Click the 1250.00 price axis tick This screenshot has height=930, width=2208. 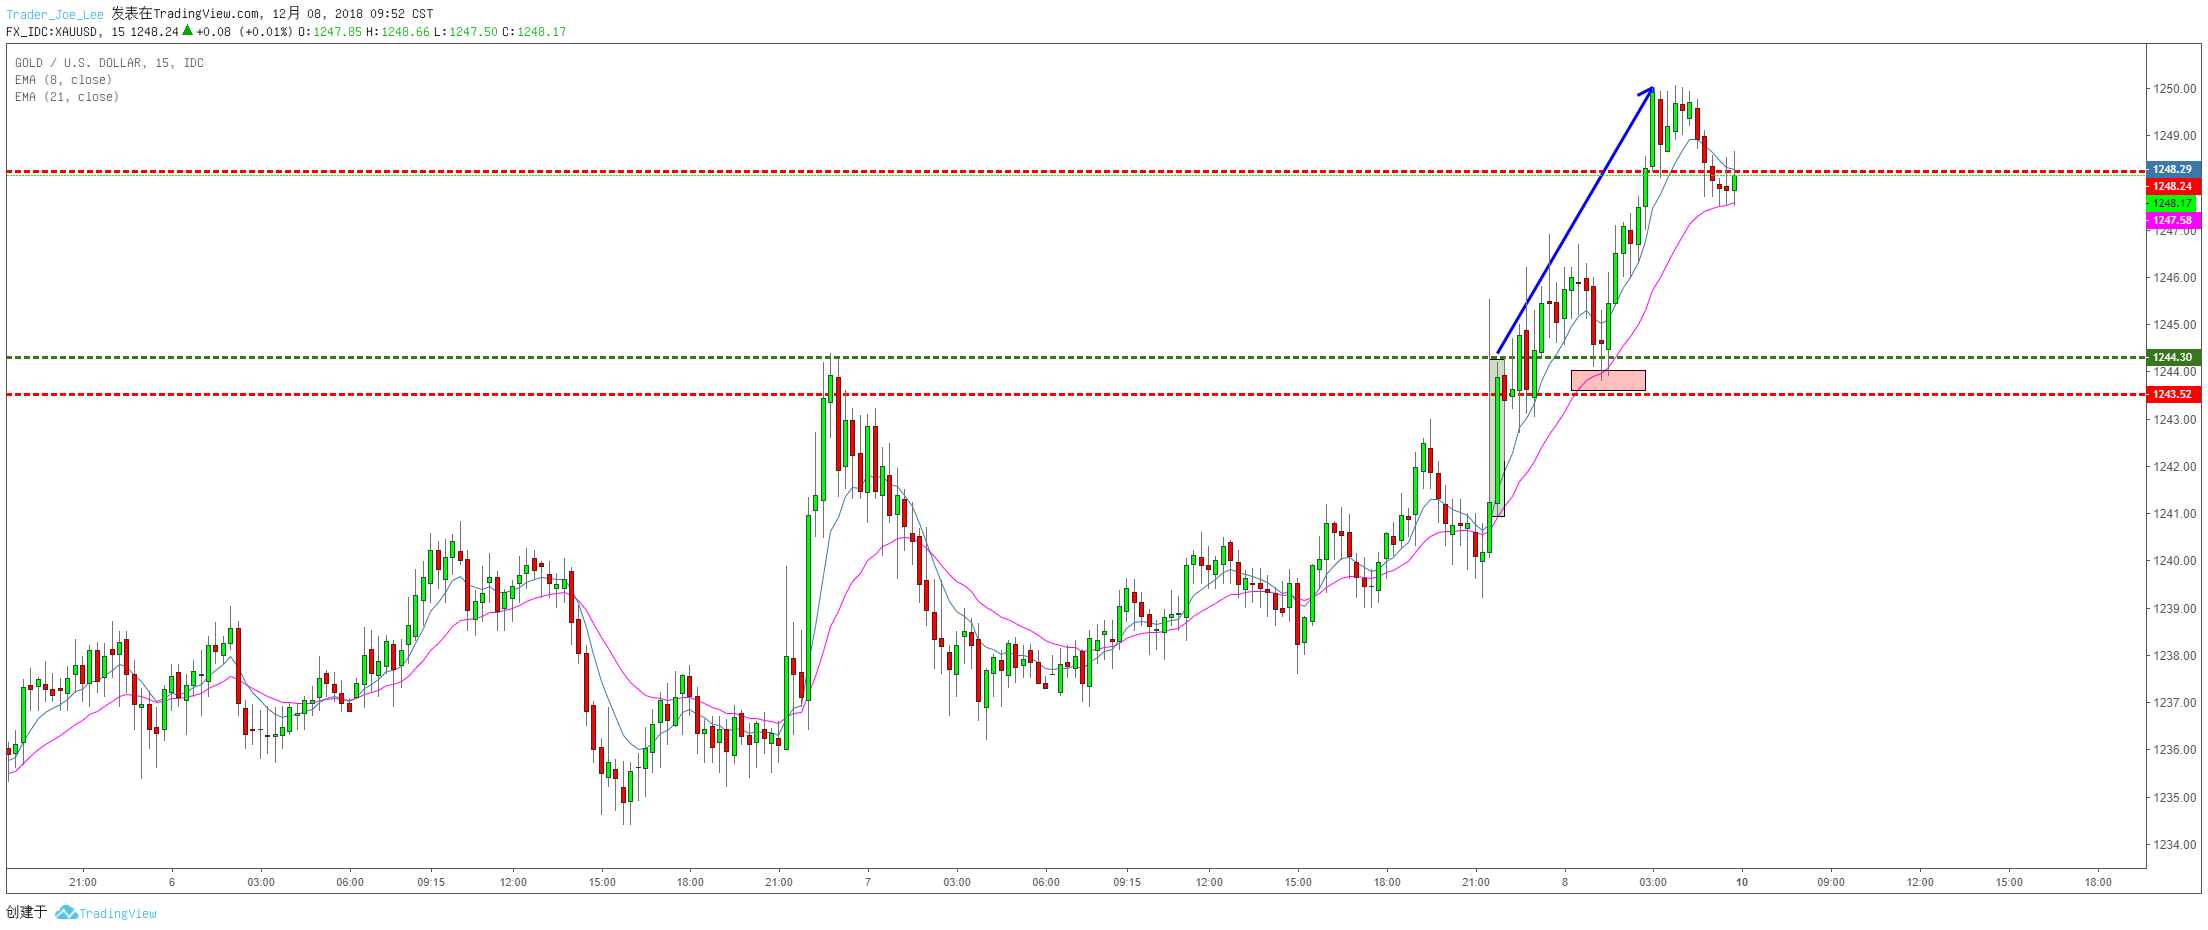[2175, 88]
